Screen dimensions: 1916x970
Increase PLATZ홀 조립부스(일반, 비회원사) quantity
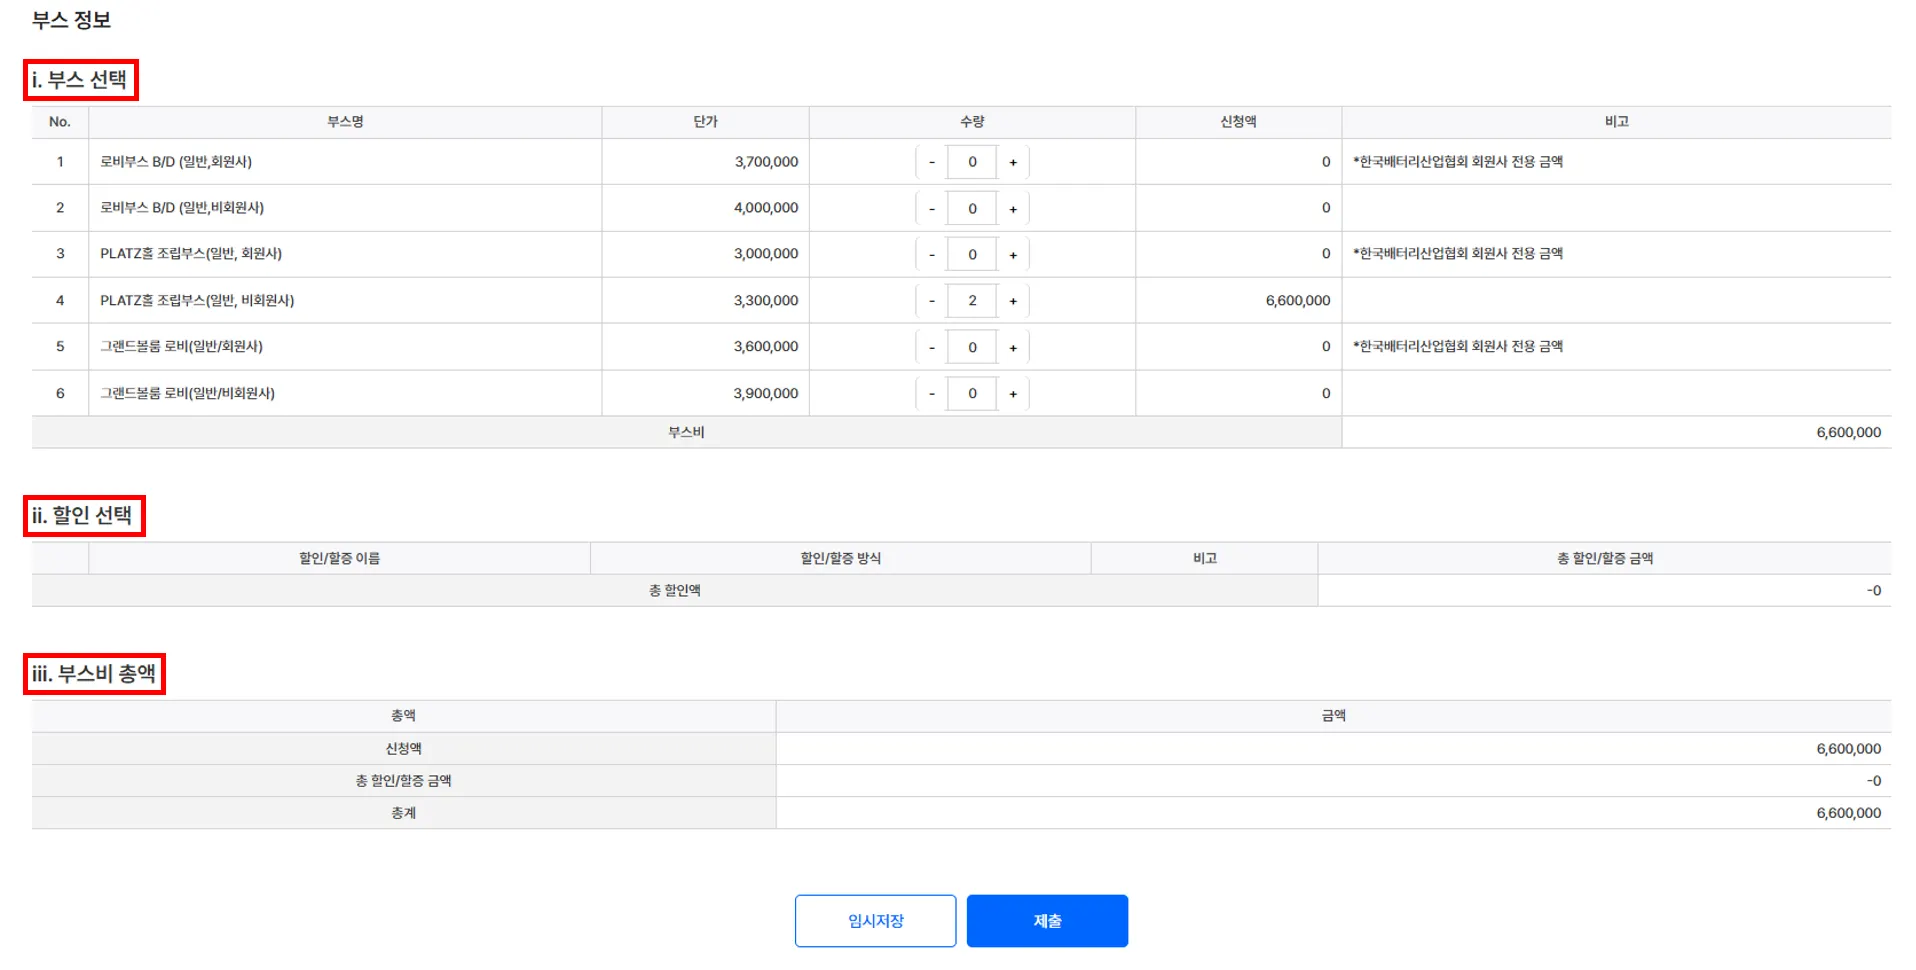tap(1013, 300)
